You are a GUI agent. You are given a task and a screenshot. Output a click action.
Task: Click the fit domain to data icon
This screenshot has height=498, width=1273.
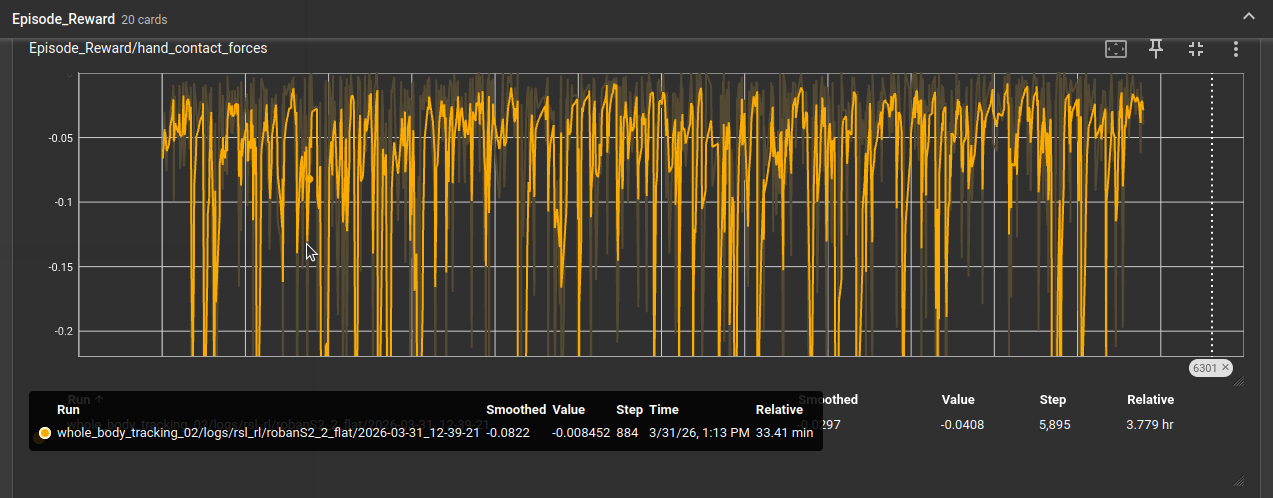click(1116, 49)
